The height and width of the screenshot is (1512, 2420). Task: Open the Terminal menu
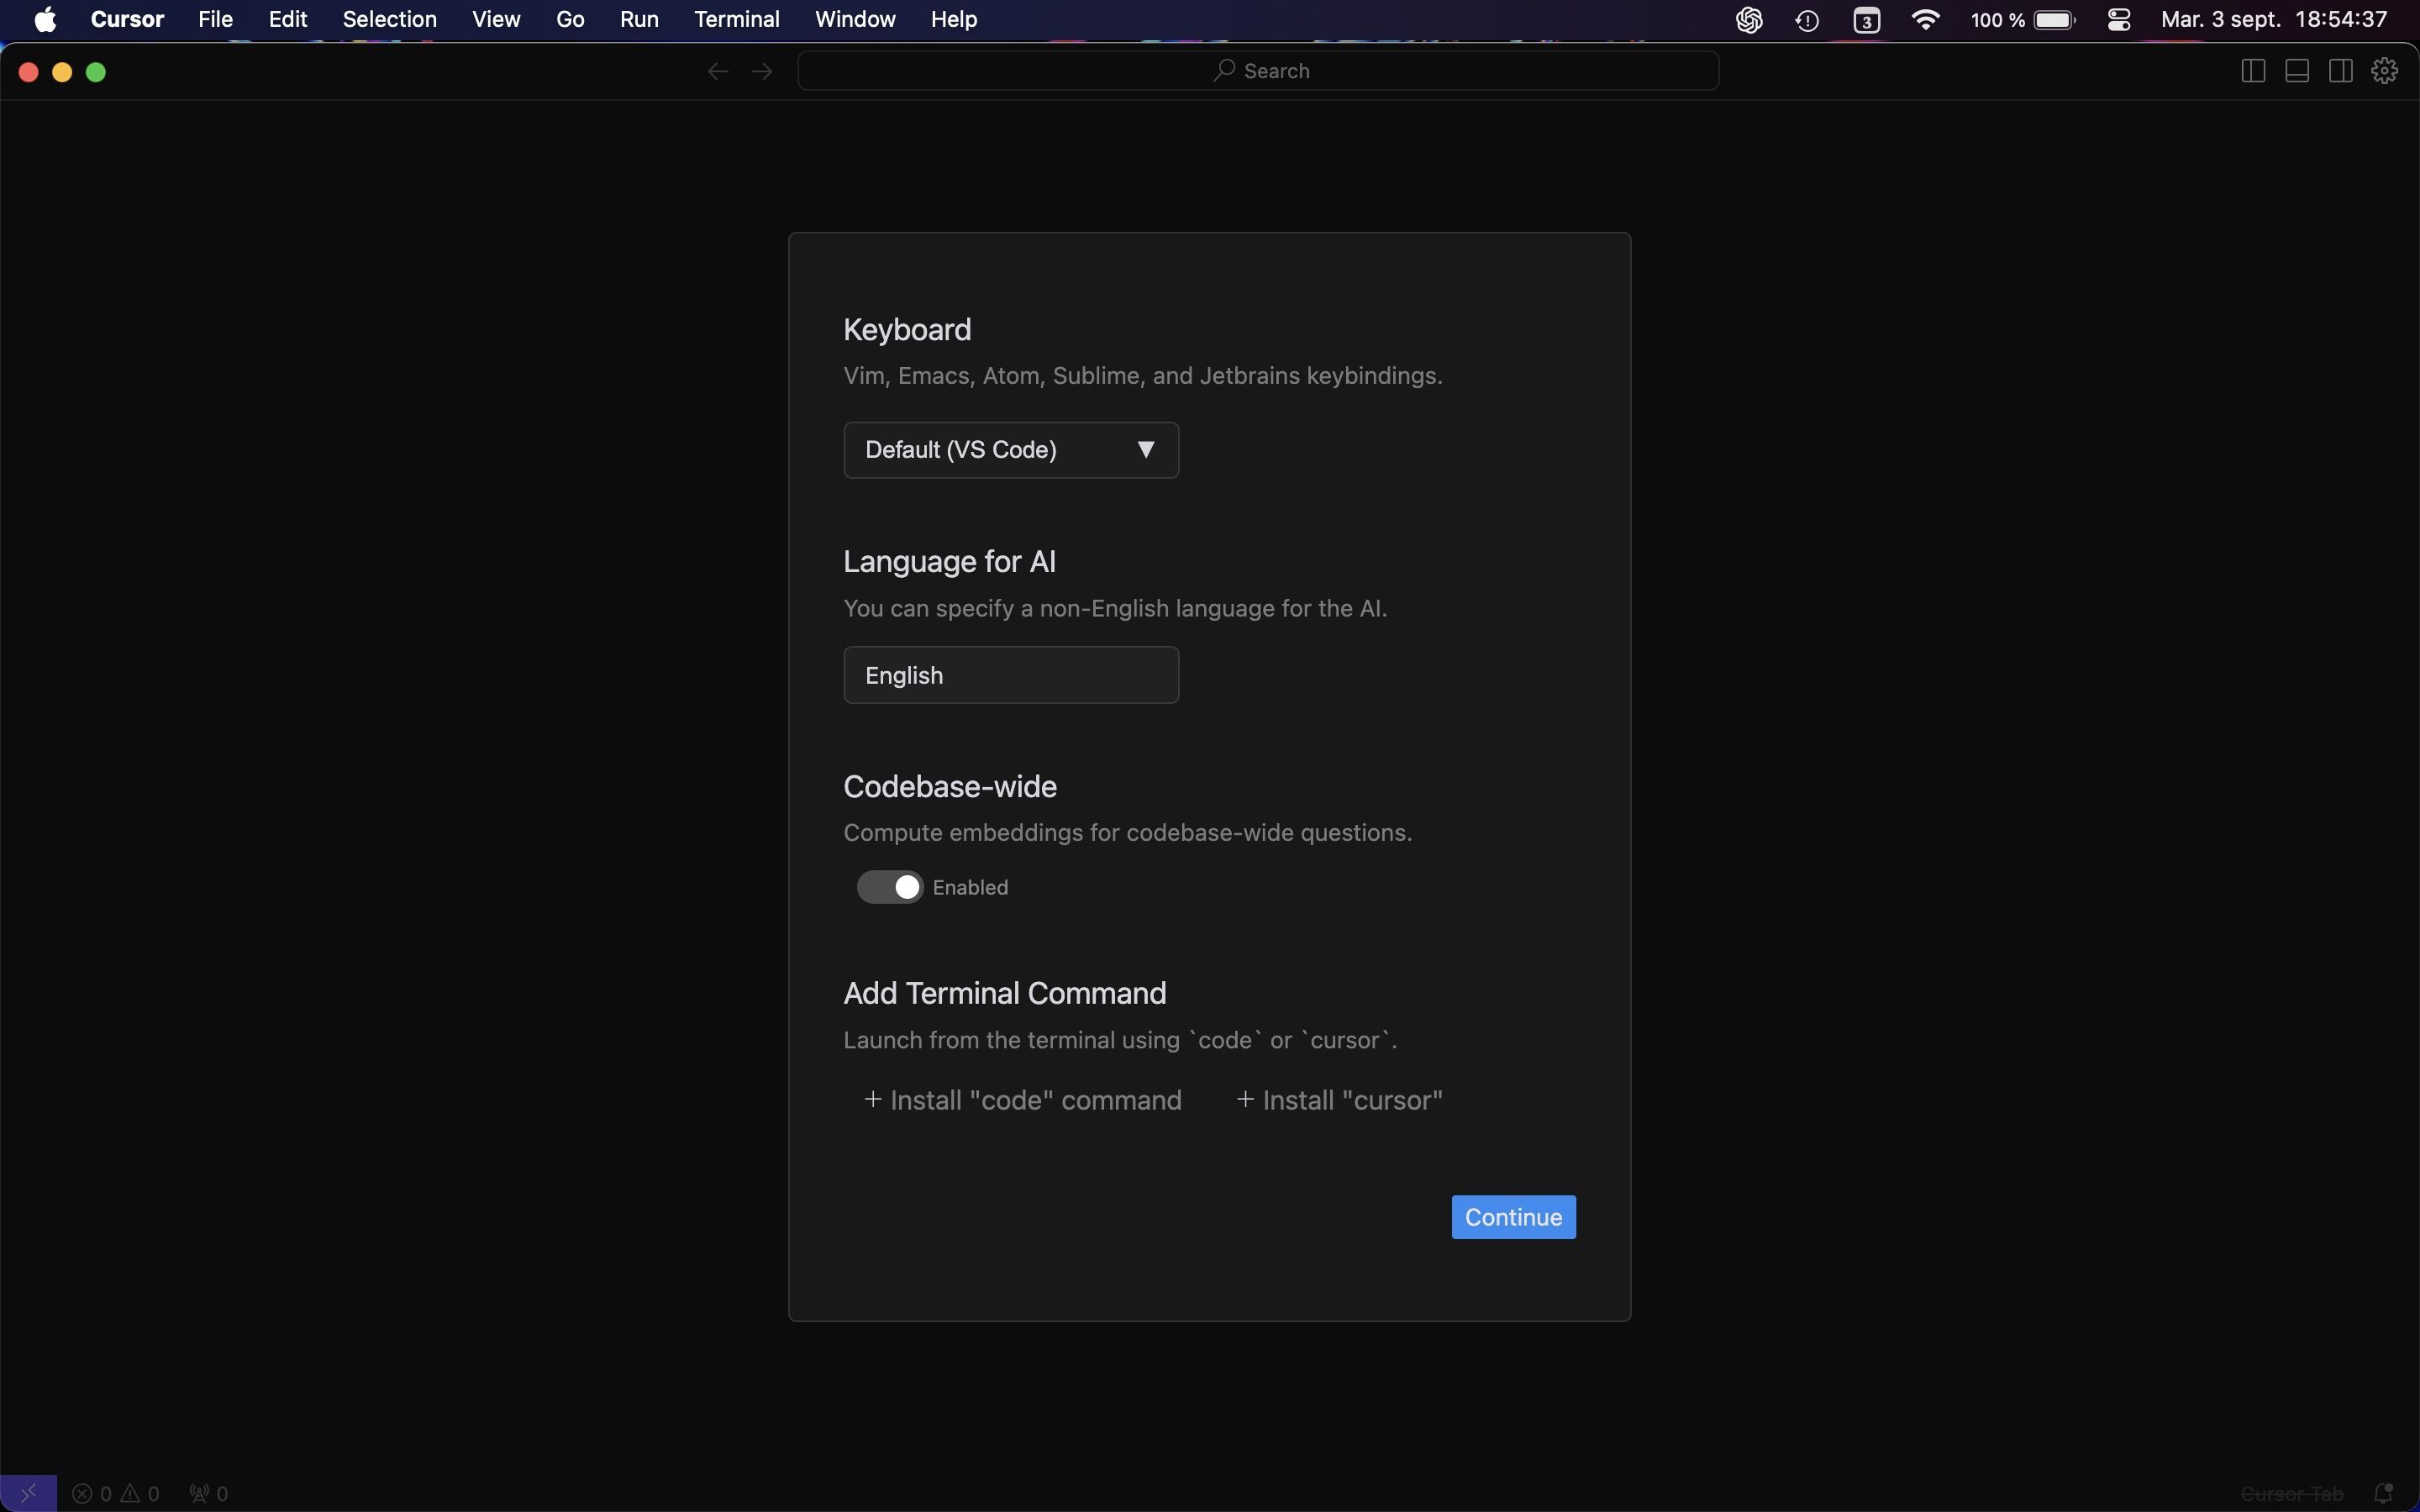click(737, 19)
